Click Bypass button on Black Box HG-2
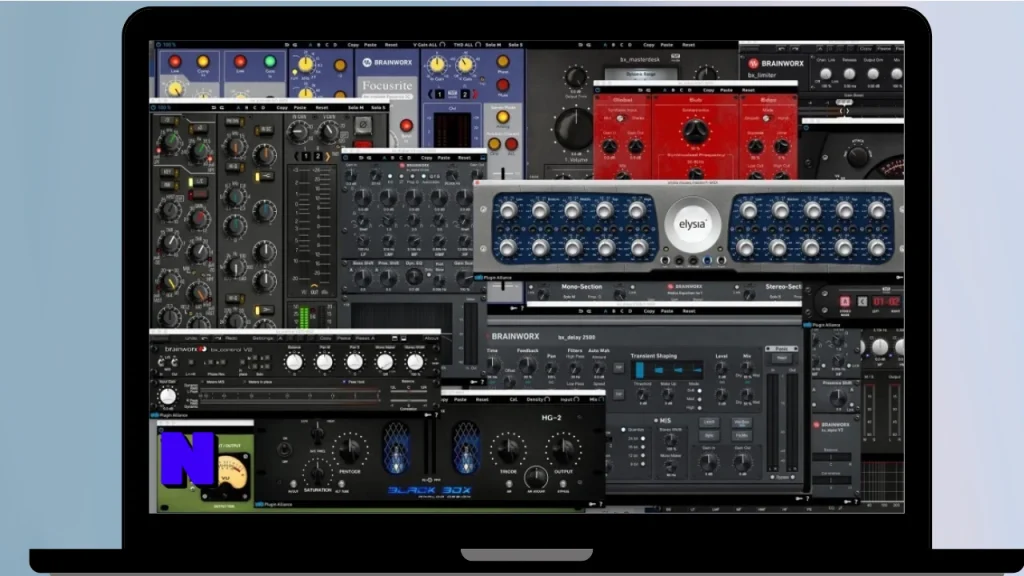The image size is (1024, 576). tap(562, 484)
